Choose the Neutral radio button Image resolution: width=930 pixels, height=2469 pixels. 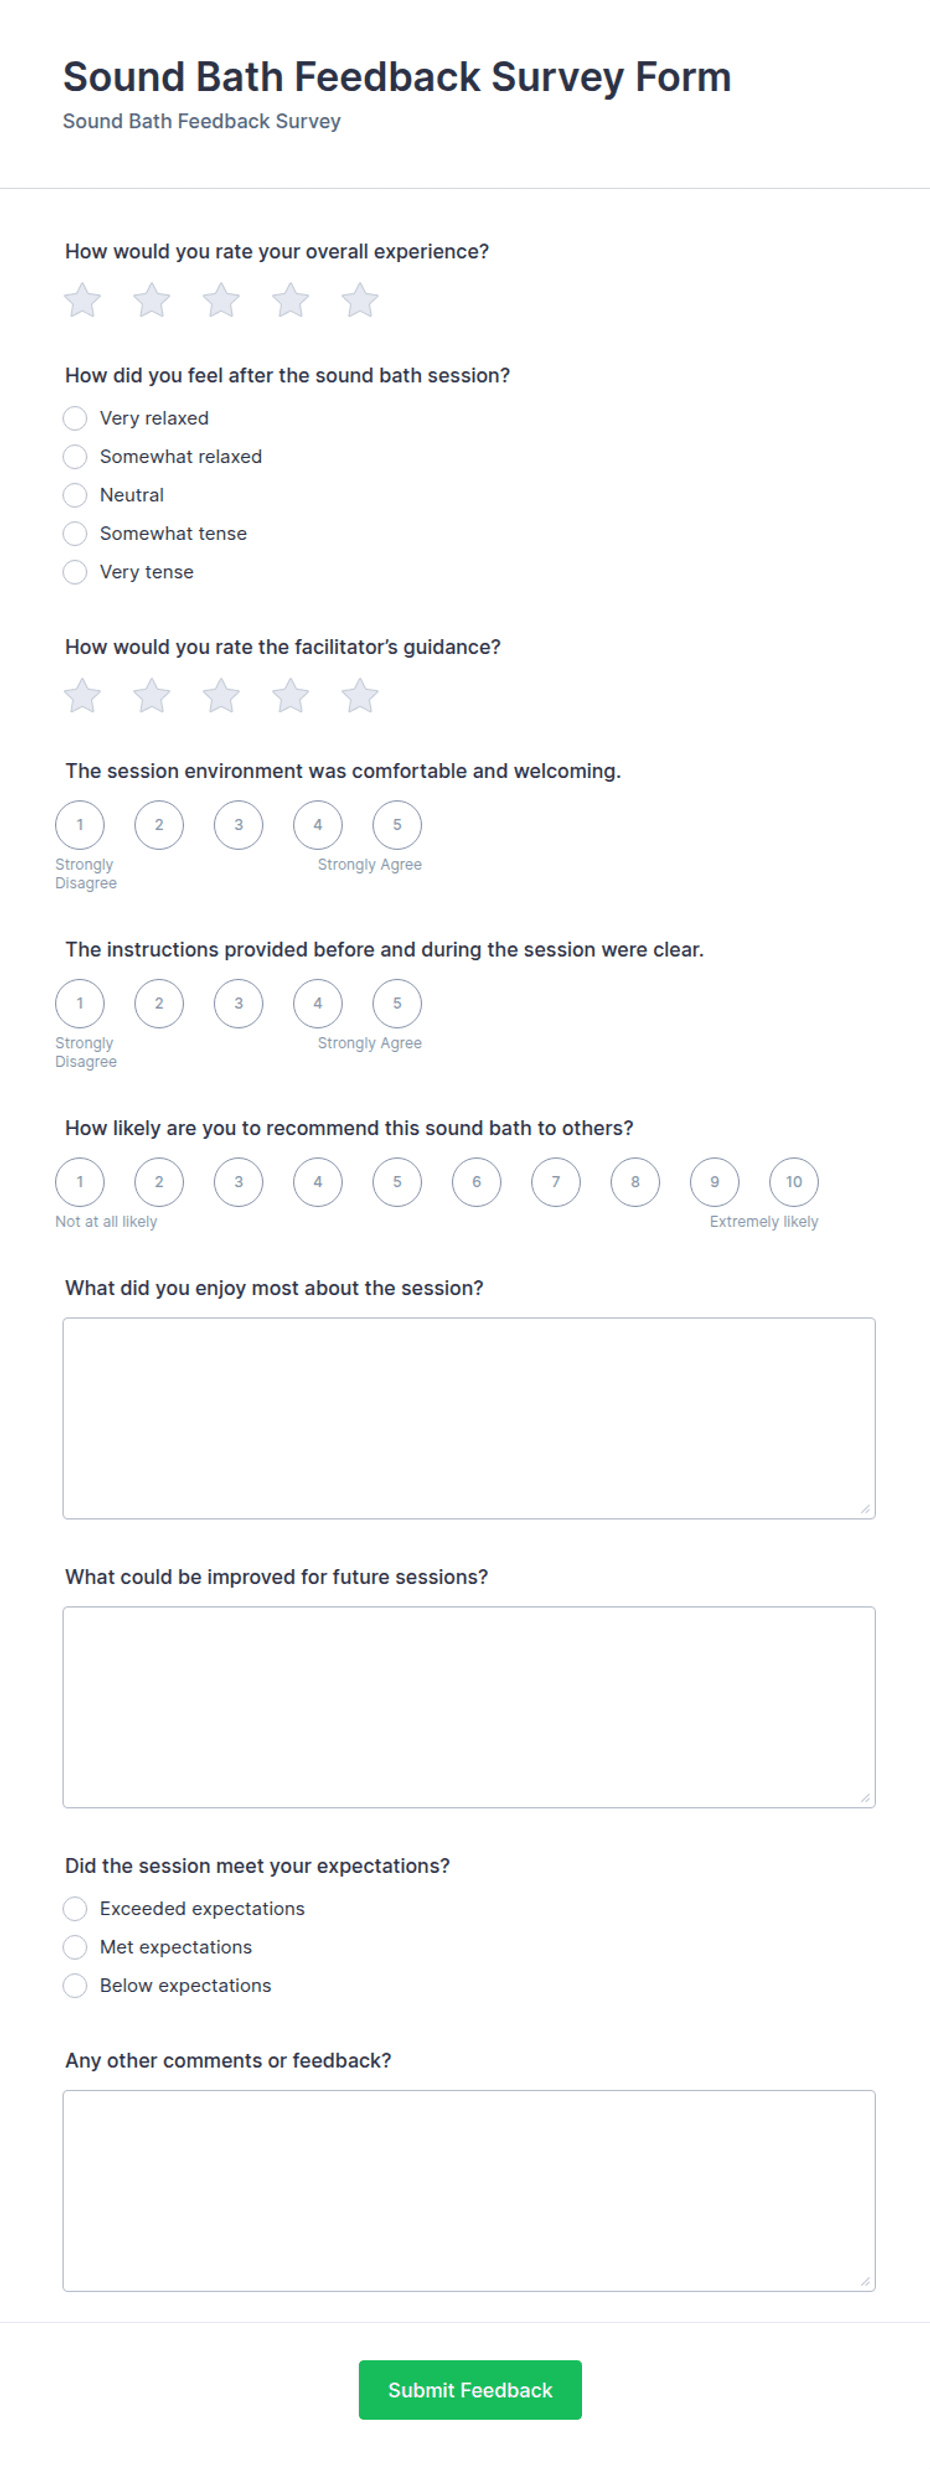[x=75, y=495]
